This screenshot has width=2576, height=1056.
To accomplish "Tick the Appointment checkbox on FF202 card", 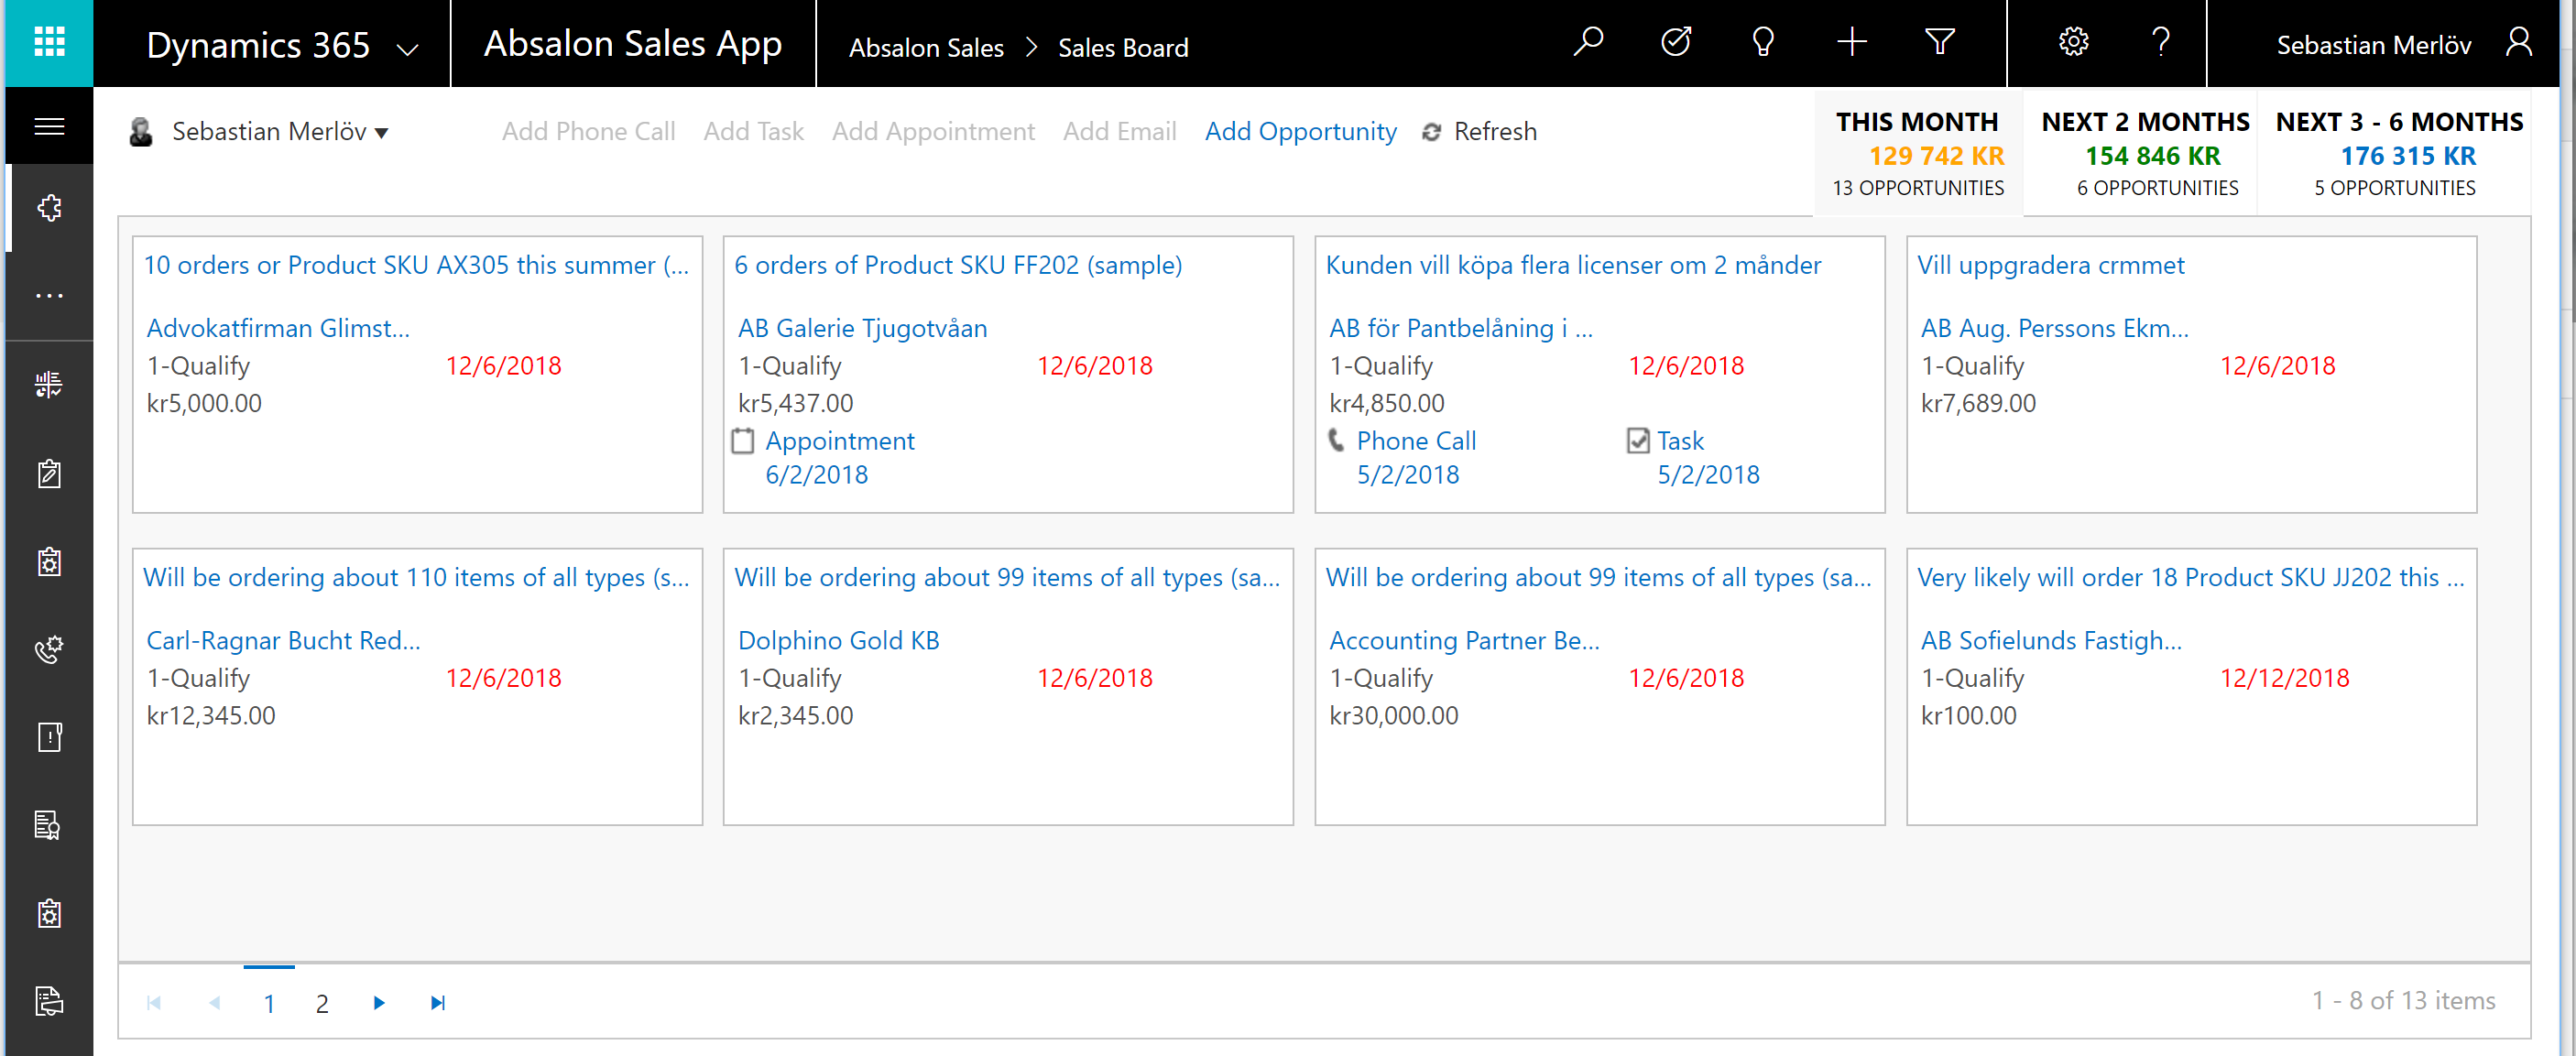I will point(743,441).
